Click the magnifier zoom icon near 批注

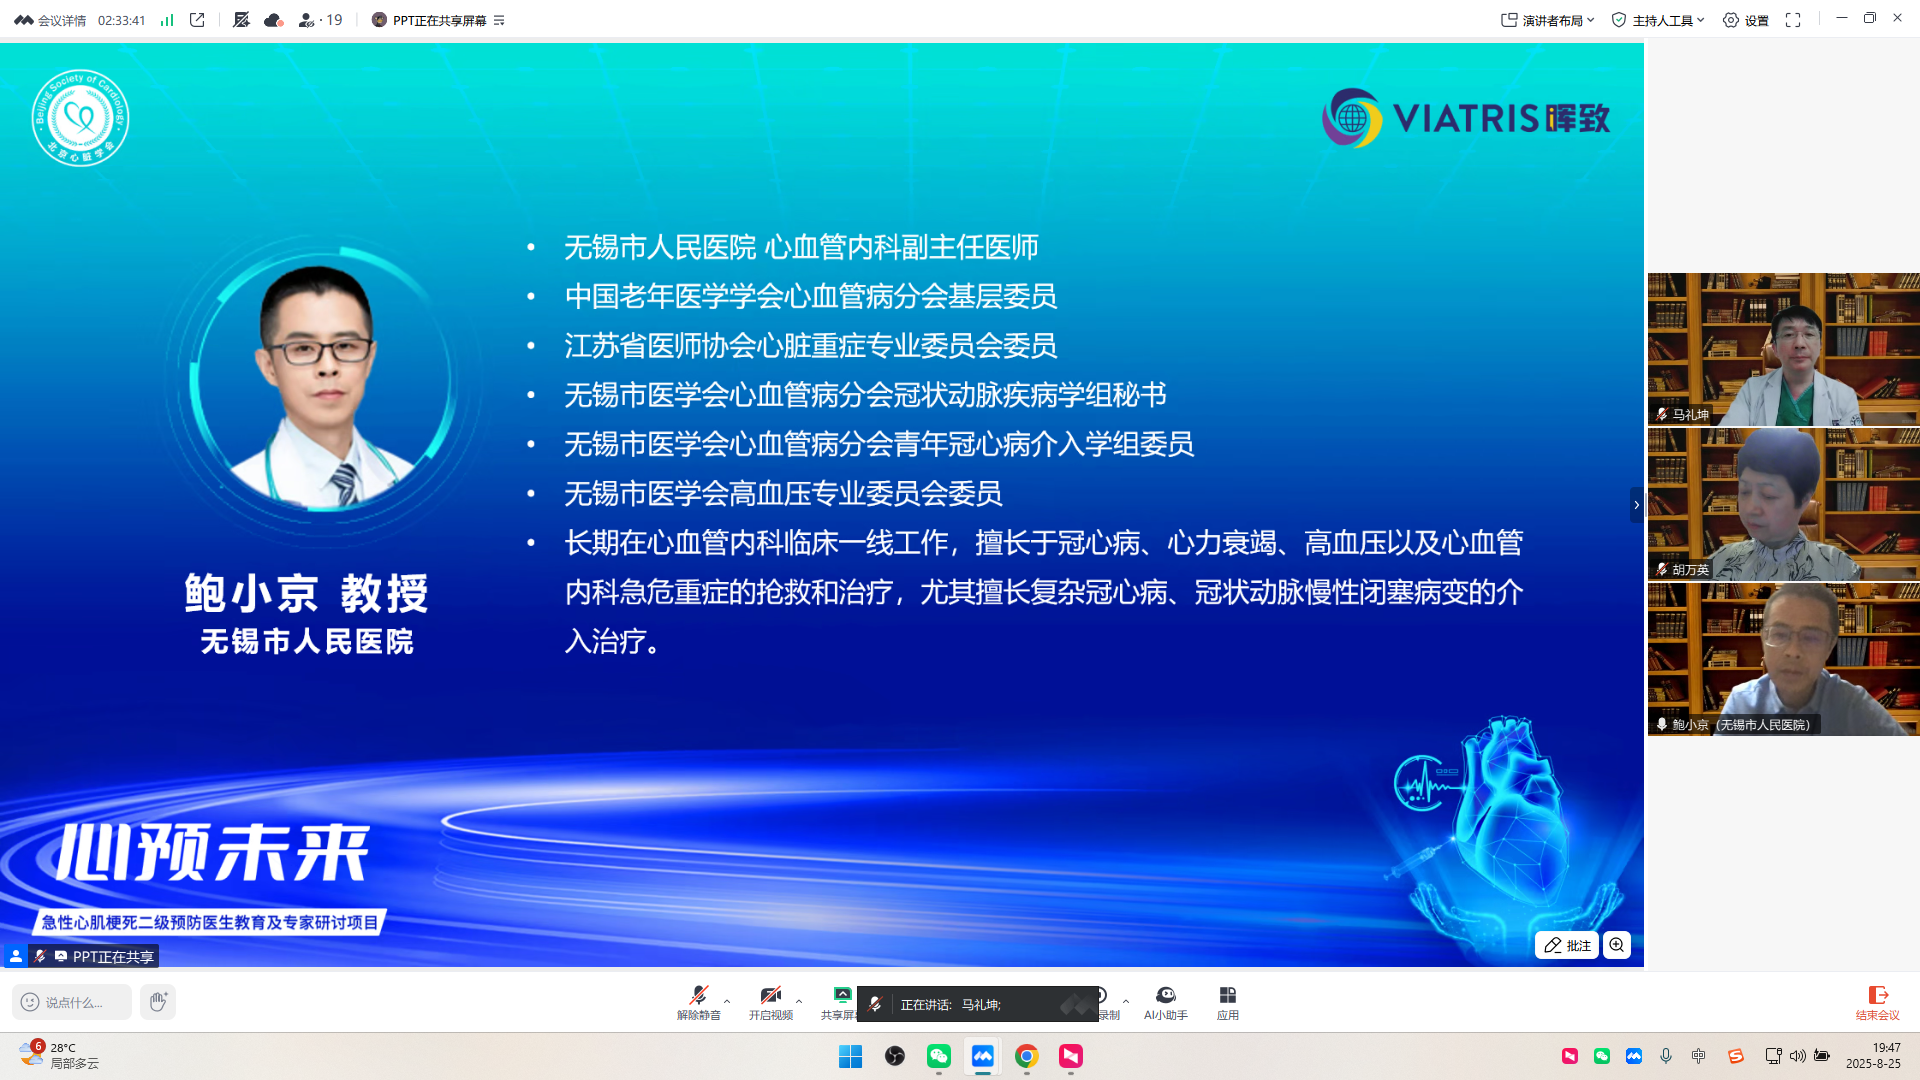tap(1617, 945)
